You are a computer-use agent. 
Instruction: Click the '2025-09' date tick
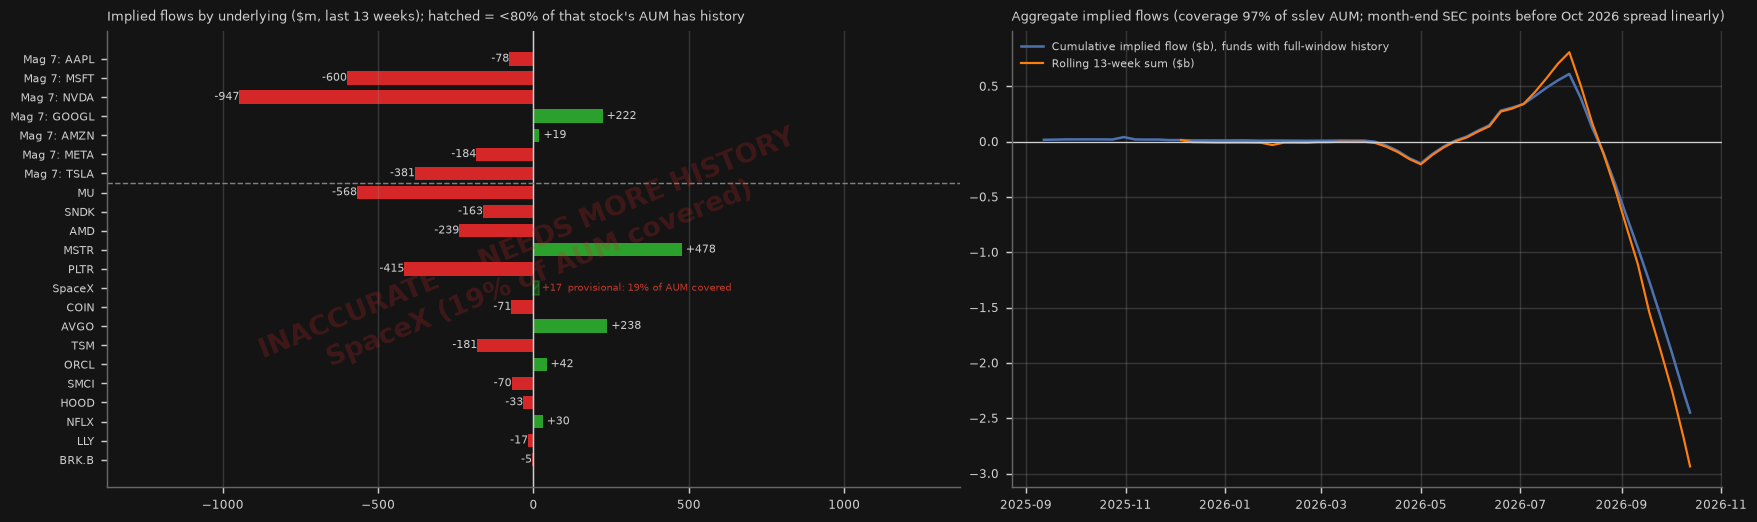1027,505
